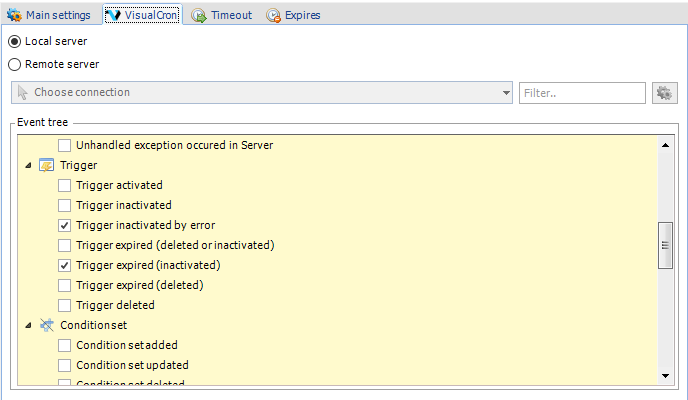Click the scroll down arrow in event tree

[x=664, y=375]
